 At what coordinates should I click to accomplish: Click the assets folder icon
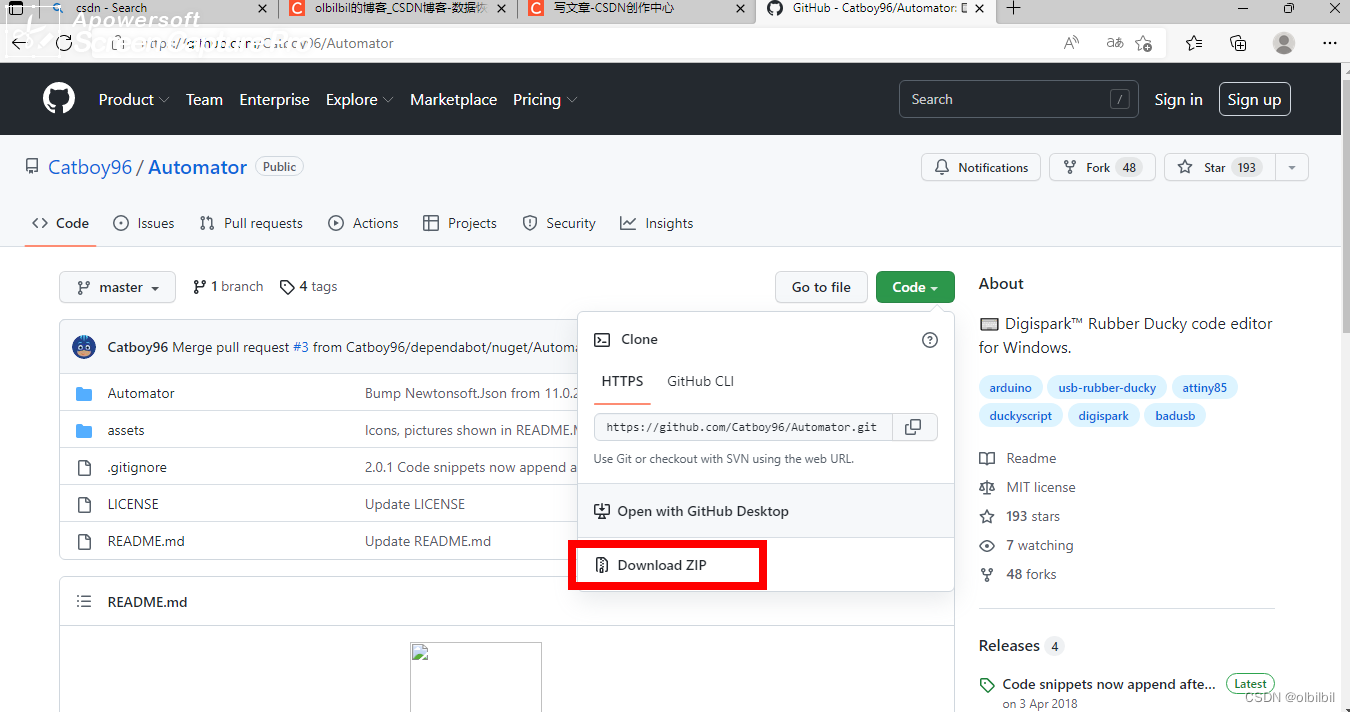[x=85, y=430]
